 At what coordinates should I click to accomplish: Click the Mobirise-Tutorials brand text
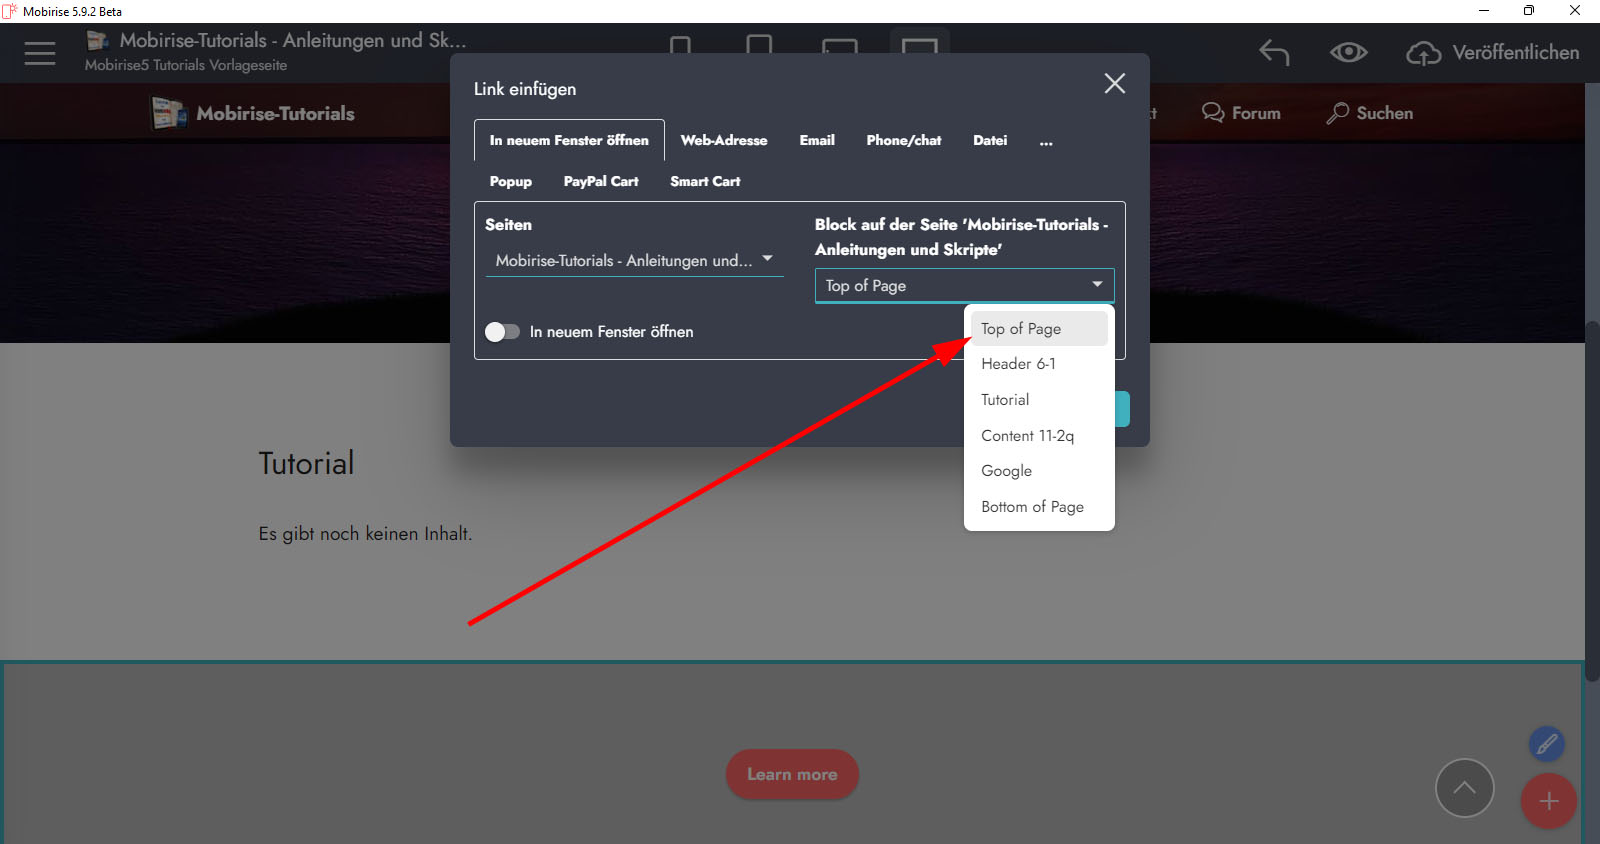point(276,113)
